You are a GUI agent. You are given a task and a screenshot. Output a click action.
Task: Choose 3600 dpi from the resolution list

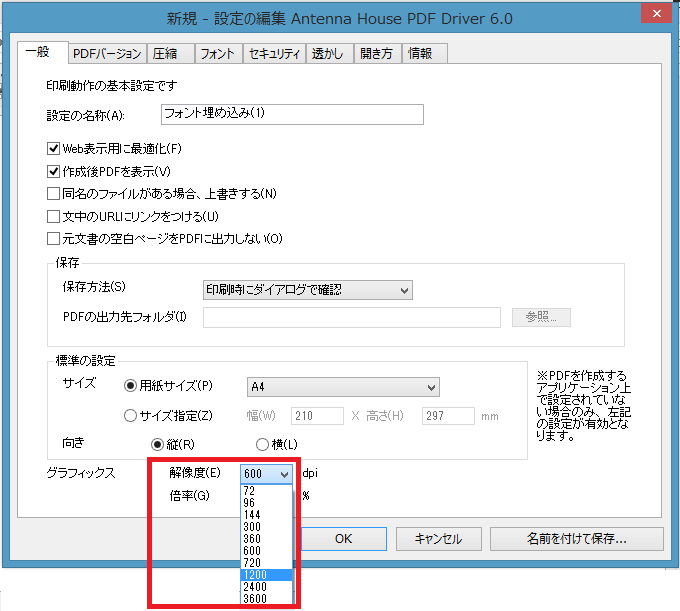266,599
